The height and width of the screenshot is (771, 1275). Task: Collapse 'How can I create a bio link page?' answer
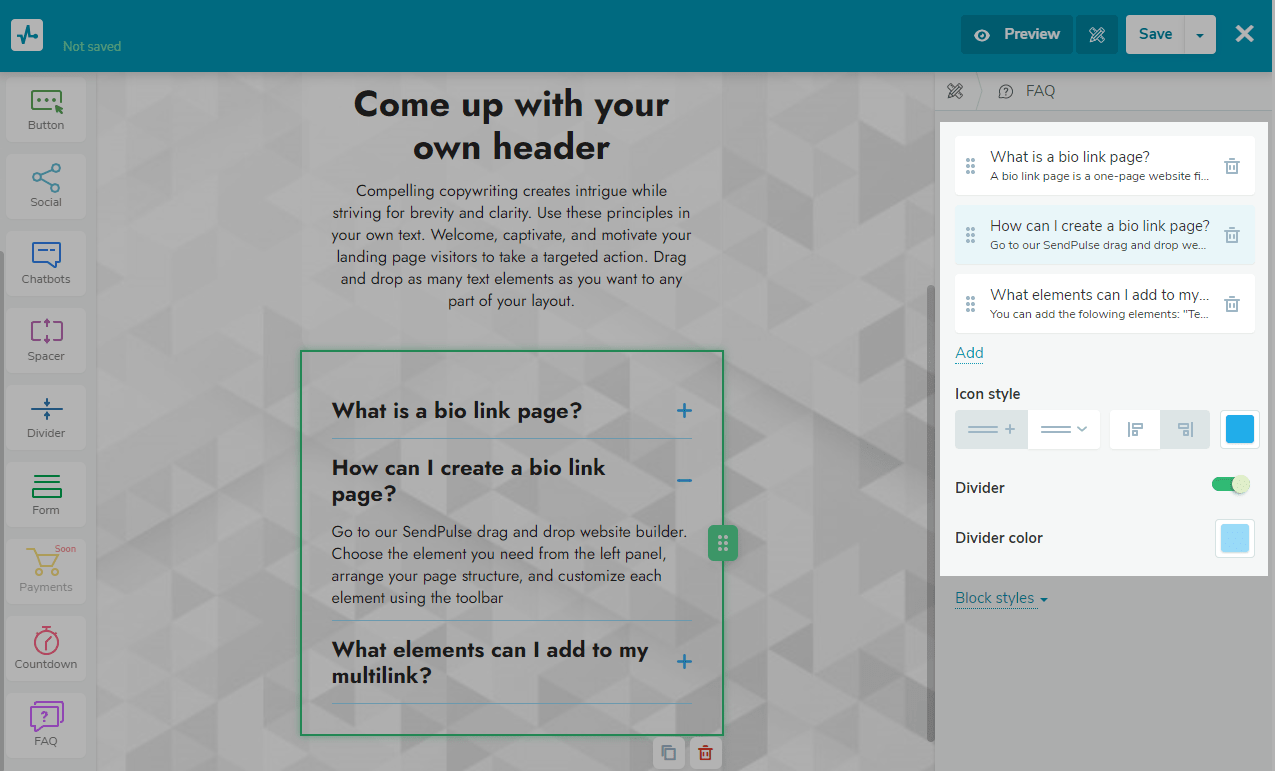tap(684, 481)
